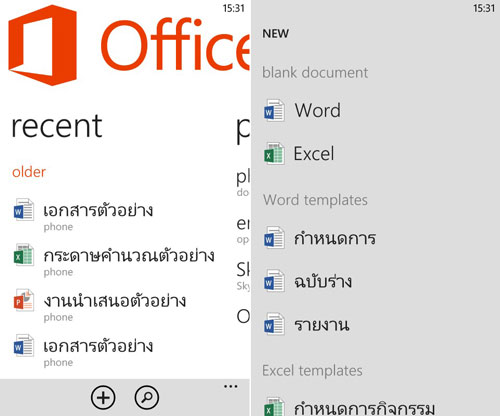Click the Word icon beside เอกสารตัวอย่าง at top
Viewport: 500px width, 416px height.
tap(23, 209)
